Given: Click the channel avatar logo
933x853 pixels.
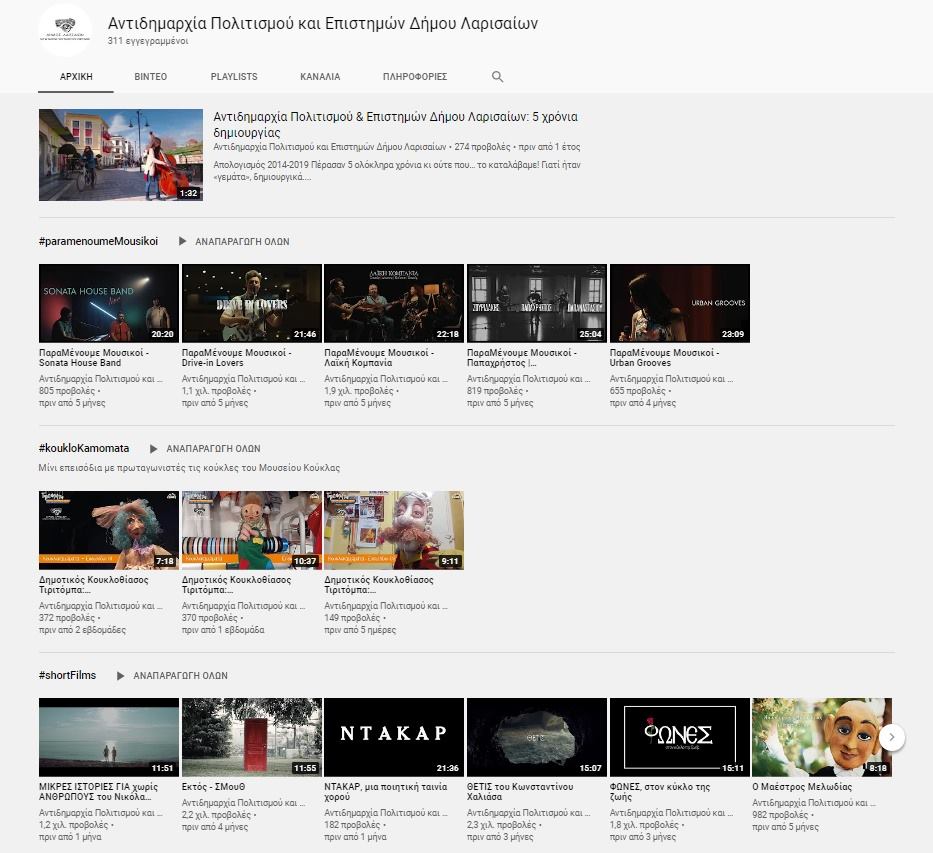Looking at the screenshot, I should click(66, 31).
